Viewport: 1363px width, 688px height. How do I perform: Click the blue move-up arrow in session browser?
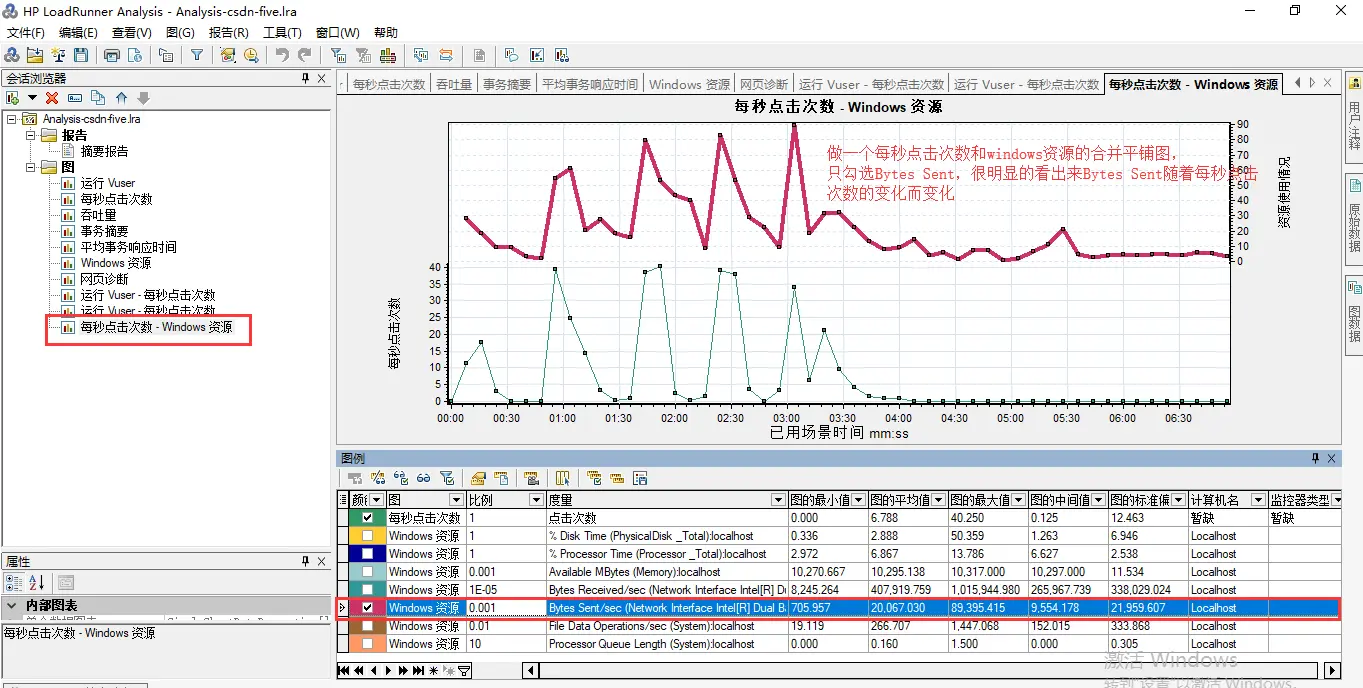(x=121, y=98)
